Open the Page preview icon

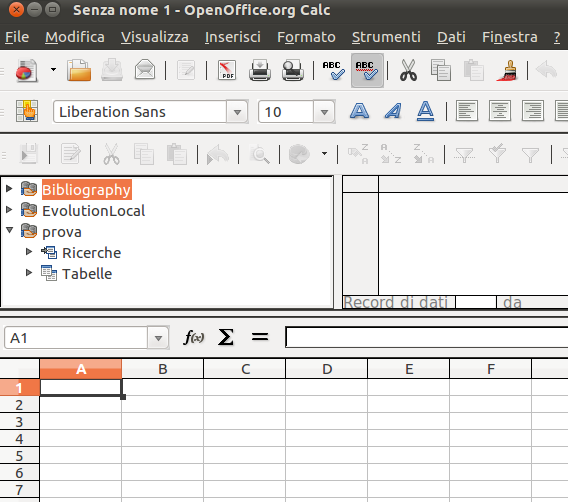293,70
